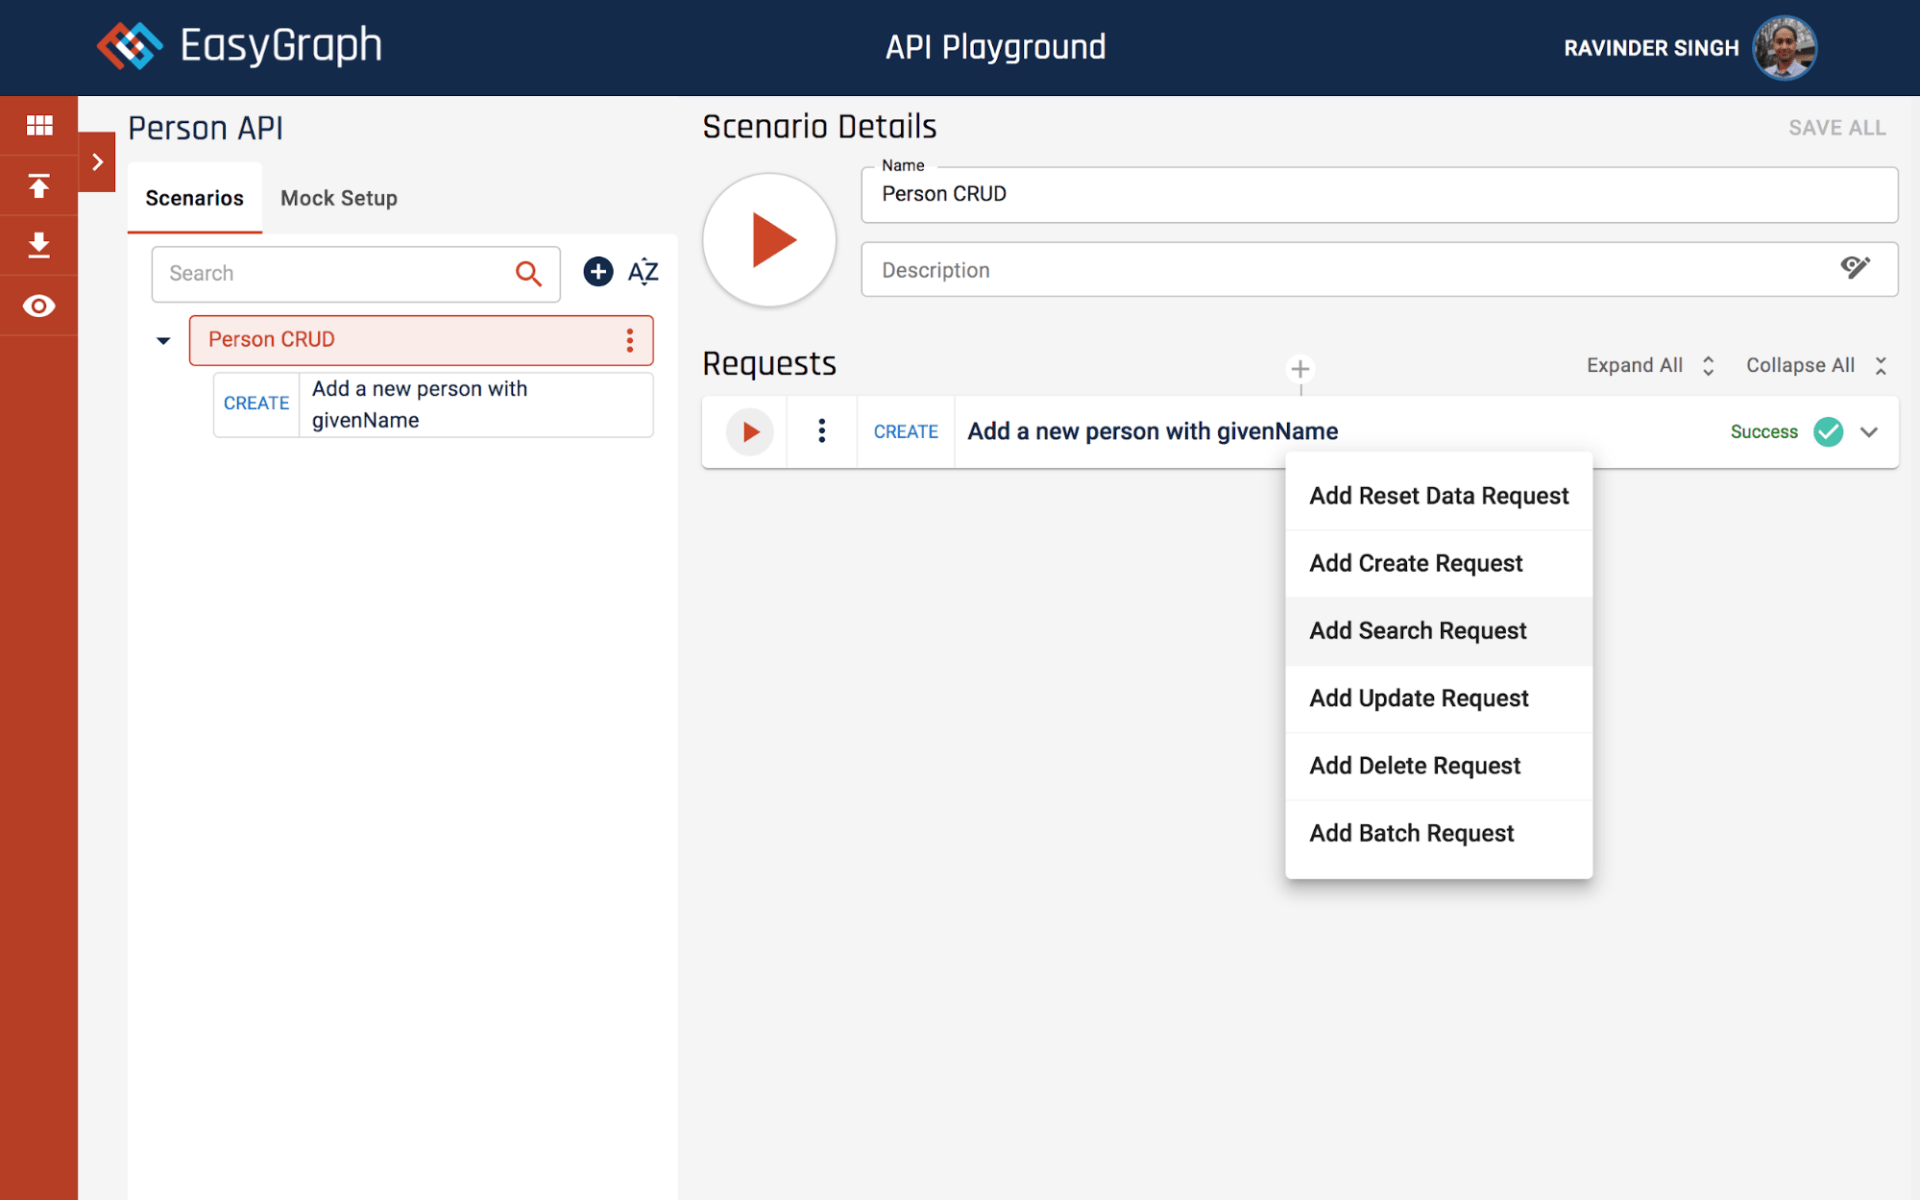Screen dimensions: 1920x1200
Task: Click the search magnifier icon
Action: coord(528,274)
